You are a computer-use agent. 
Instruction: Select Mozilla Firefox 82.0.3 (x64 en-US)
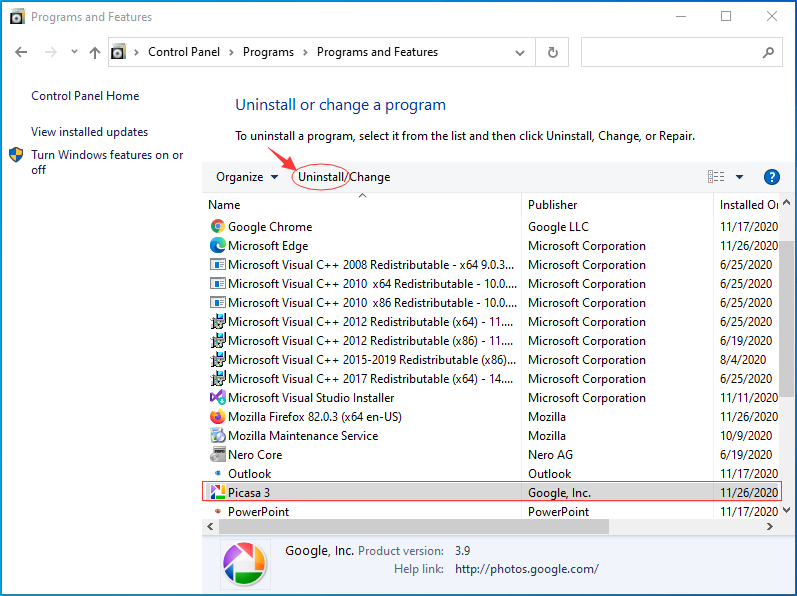[x=315, y=417]
